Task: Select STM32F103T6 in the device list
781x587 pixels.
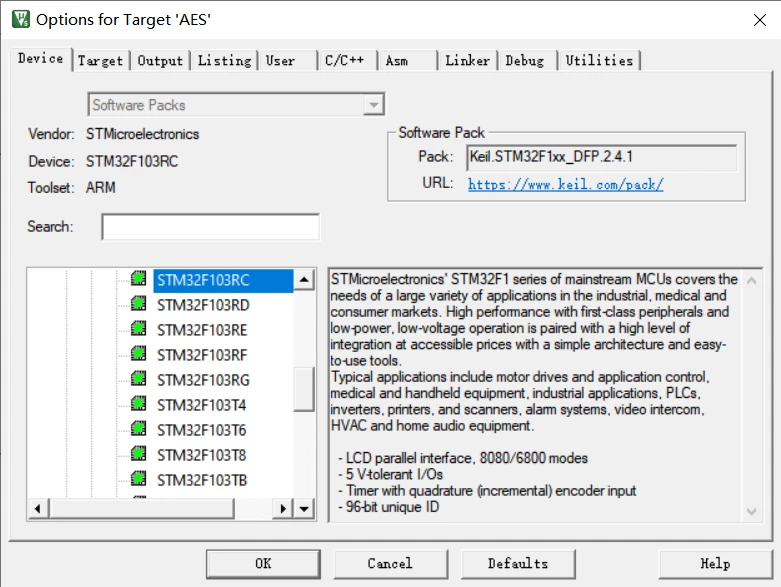Action: pyautogui.click(x=202, y=430)
